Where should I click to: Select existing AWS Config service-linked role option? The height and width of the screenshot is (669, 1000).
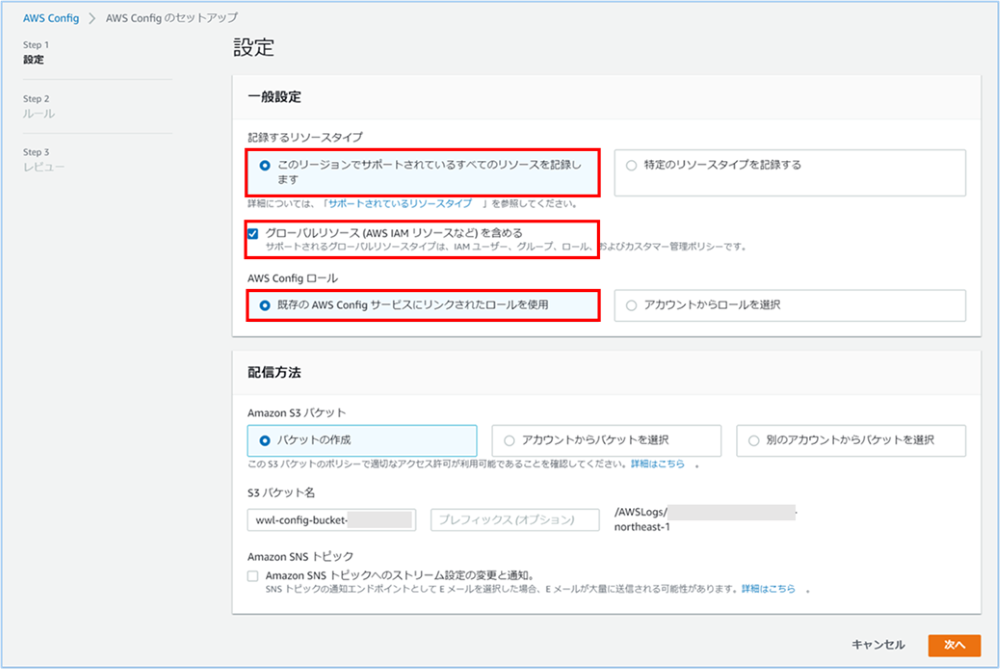click(423, 305)
